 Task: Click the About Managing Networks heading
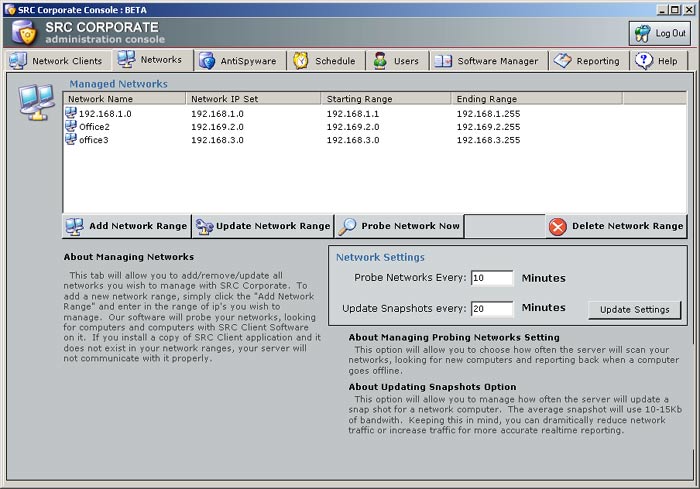tap(129, 257)
